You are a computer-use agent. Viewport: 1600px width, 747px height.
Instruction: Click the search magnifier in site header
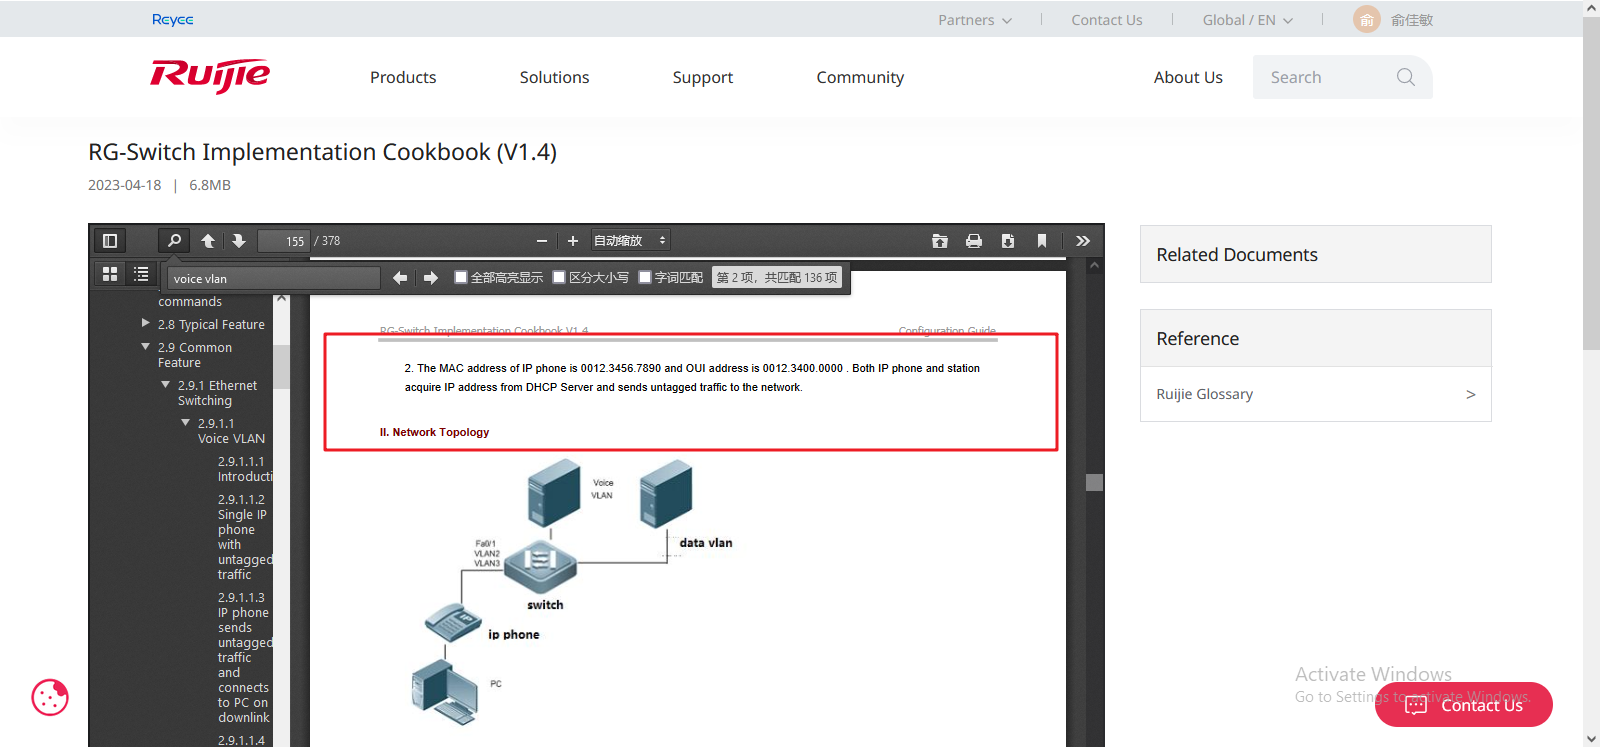(1406, 77)
